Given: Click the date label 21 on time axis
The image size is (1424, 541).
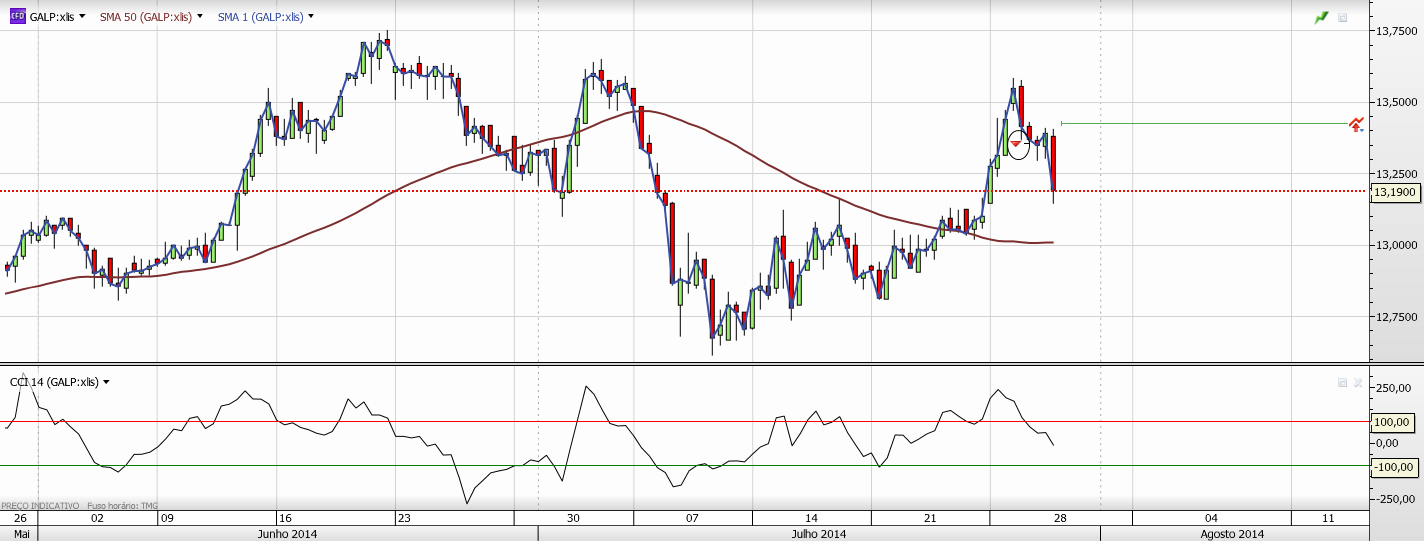Looking at the screenshot, I should coord(930,518).
